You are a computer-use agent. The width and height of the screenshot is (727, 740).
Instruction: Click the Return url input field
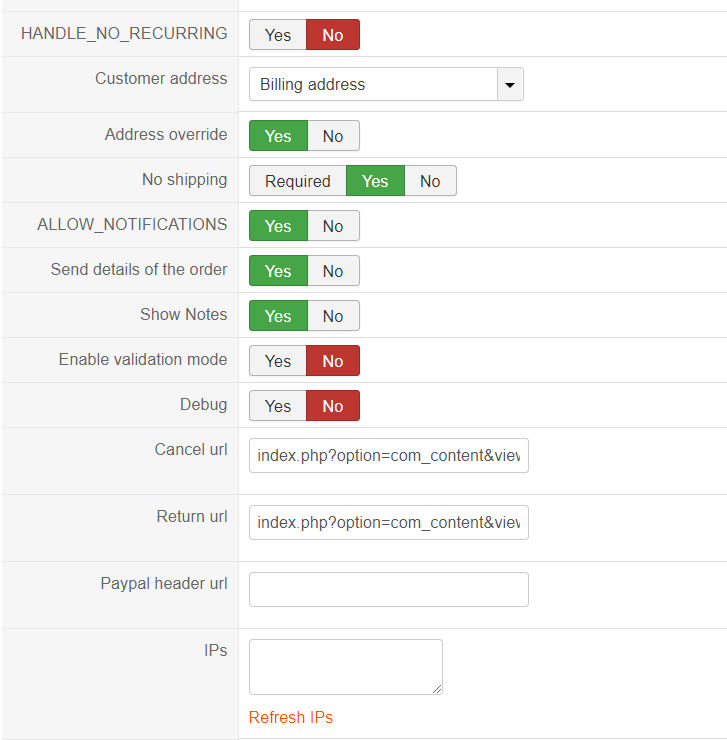[x=388, y=522]
